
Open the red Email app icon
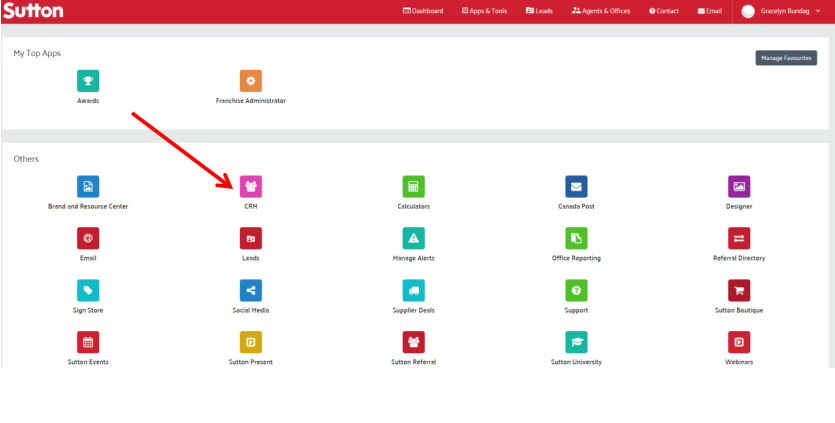[x=88, y=238]
